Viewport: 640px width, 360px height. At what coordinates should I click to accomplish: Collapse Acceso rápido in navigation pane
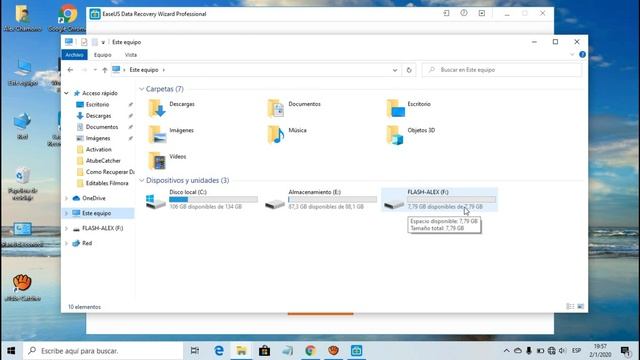tap(67, 93)
